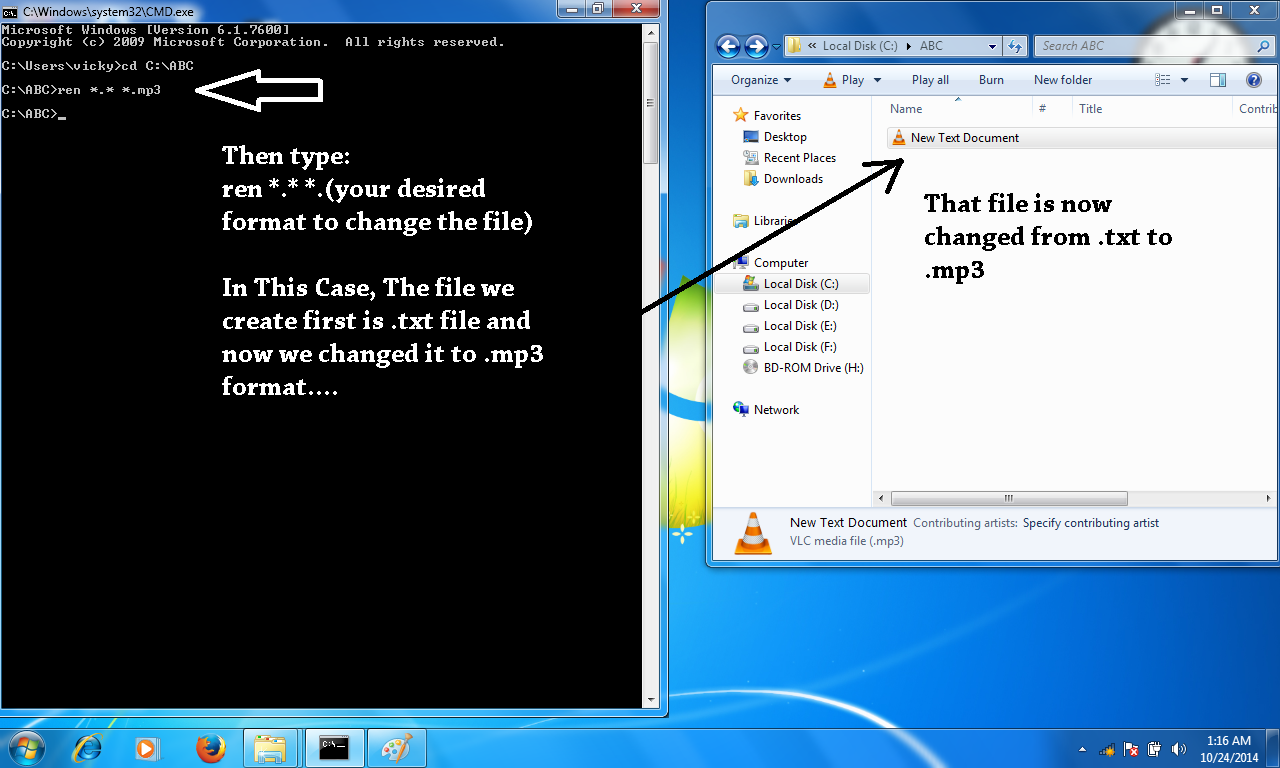Open Local Disk (E:)
The width and height of the screenshot is (1280, 768).
coord(800,326)
